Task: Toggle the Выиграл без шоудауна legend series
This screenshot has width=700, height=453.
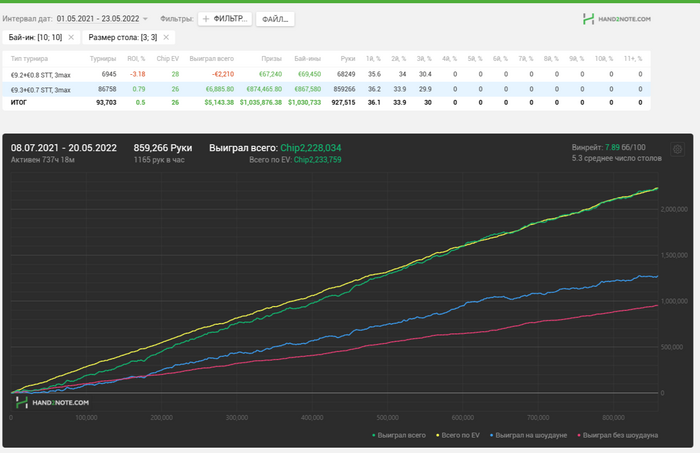Action: pos(617,435)
